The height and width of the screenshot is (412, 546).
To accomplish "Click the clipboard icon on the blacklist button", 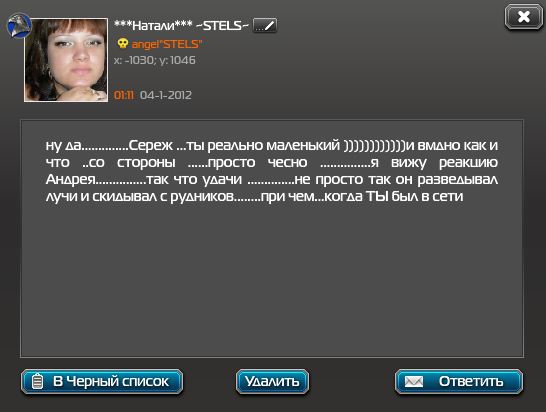I will coord(37,381).
